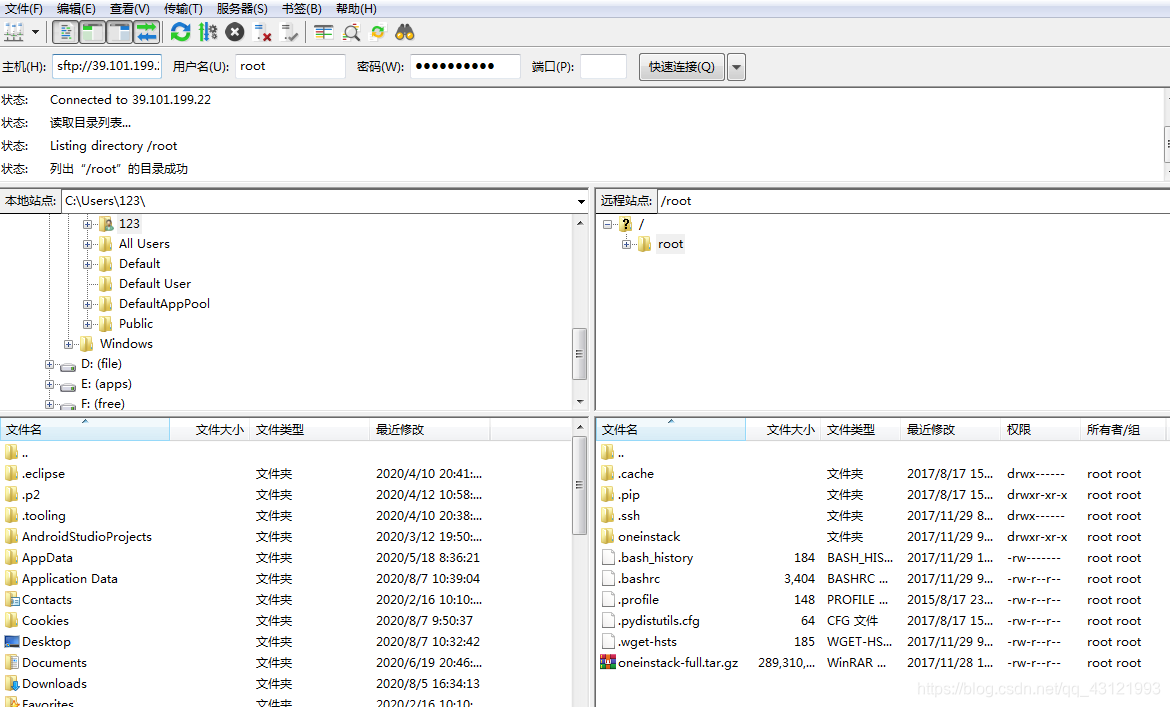Image resolution: width=1170 pixels, height=707 pixels.
Task: Collapse the remote root / node
Action: 607,224
